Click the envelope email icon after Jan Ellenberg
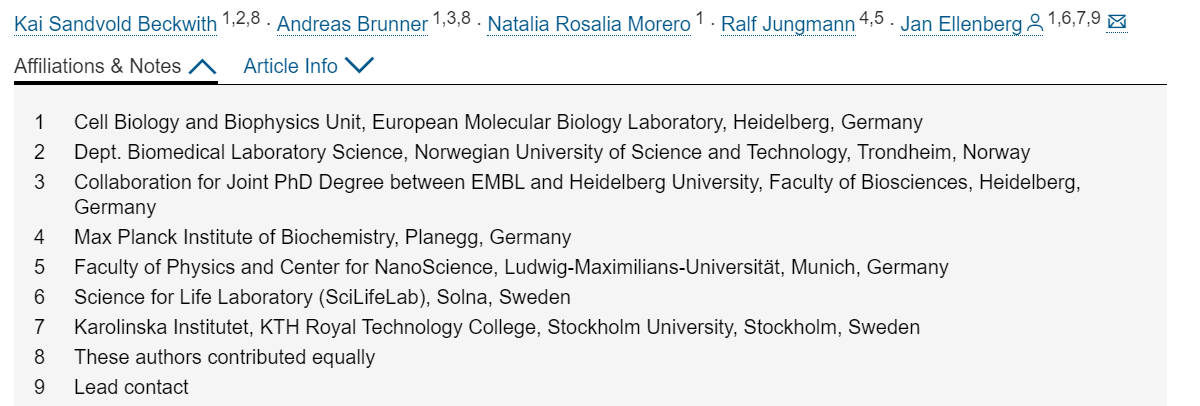 [x=1117, y=22]
